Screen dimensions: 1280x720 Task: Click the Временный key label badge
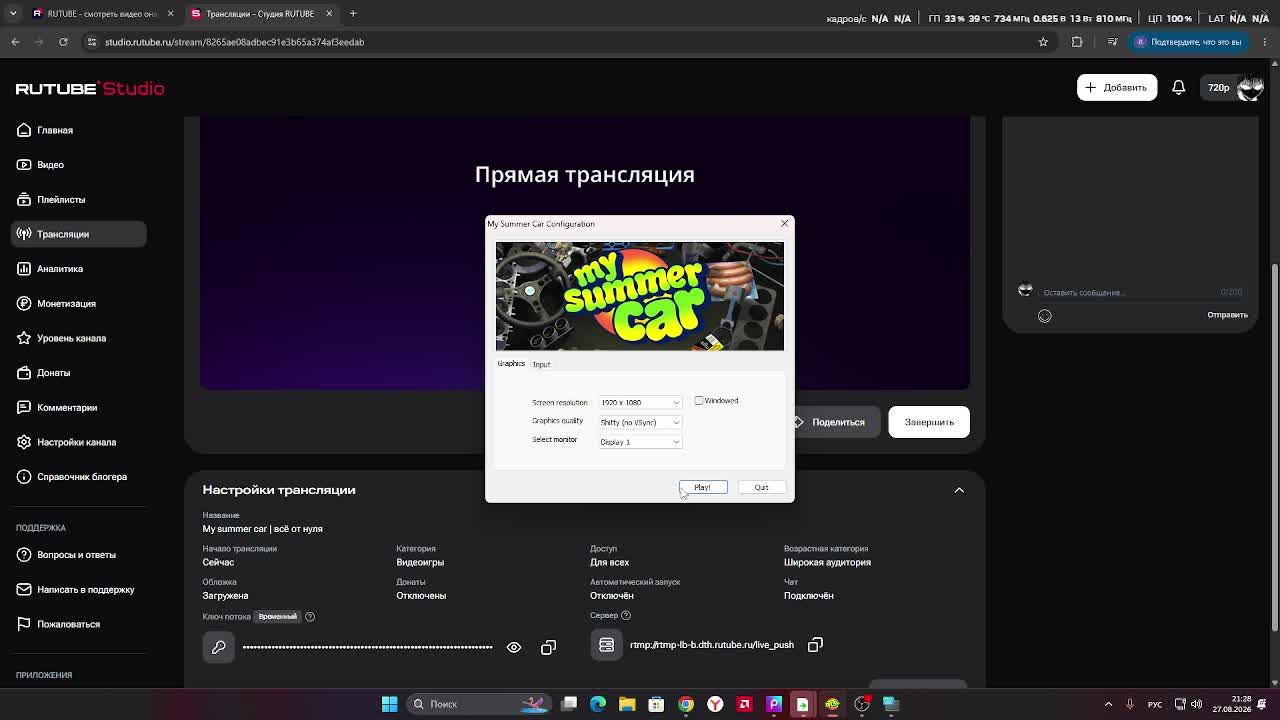[x=278, y=616]
